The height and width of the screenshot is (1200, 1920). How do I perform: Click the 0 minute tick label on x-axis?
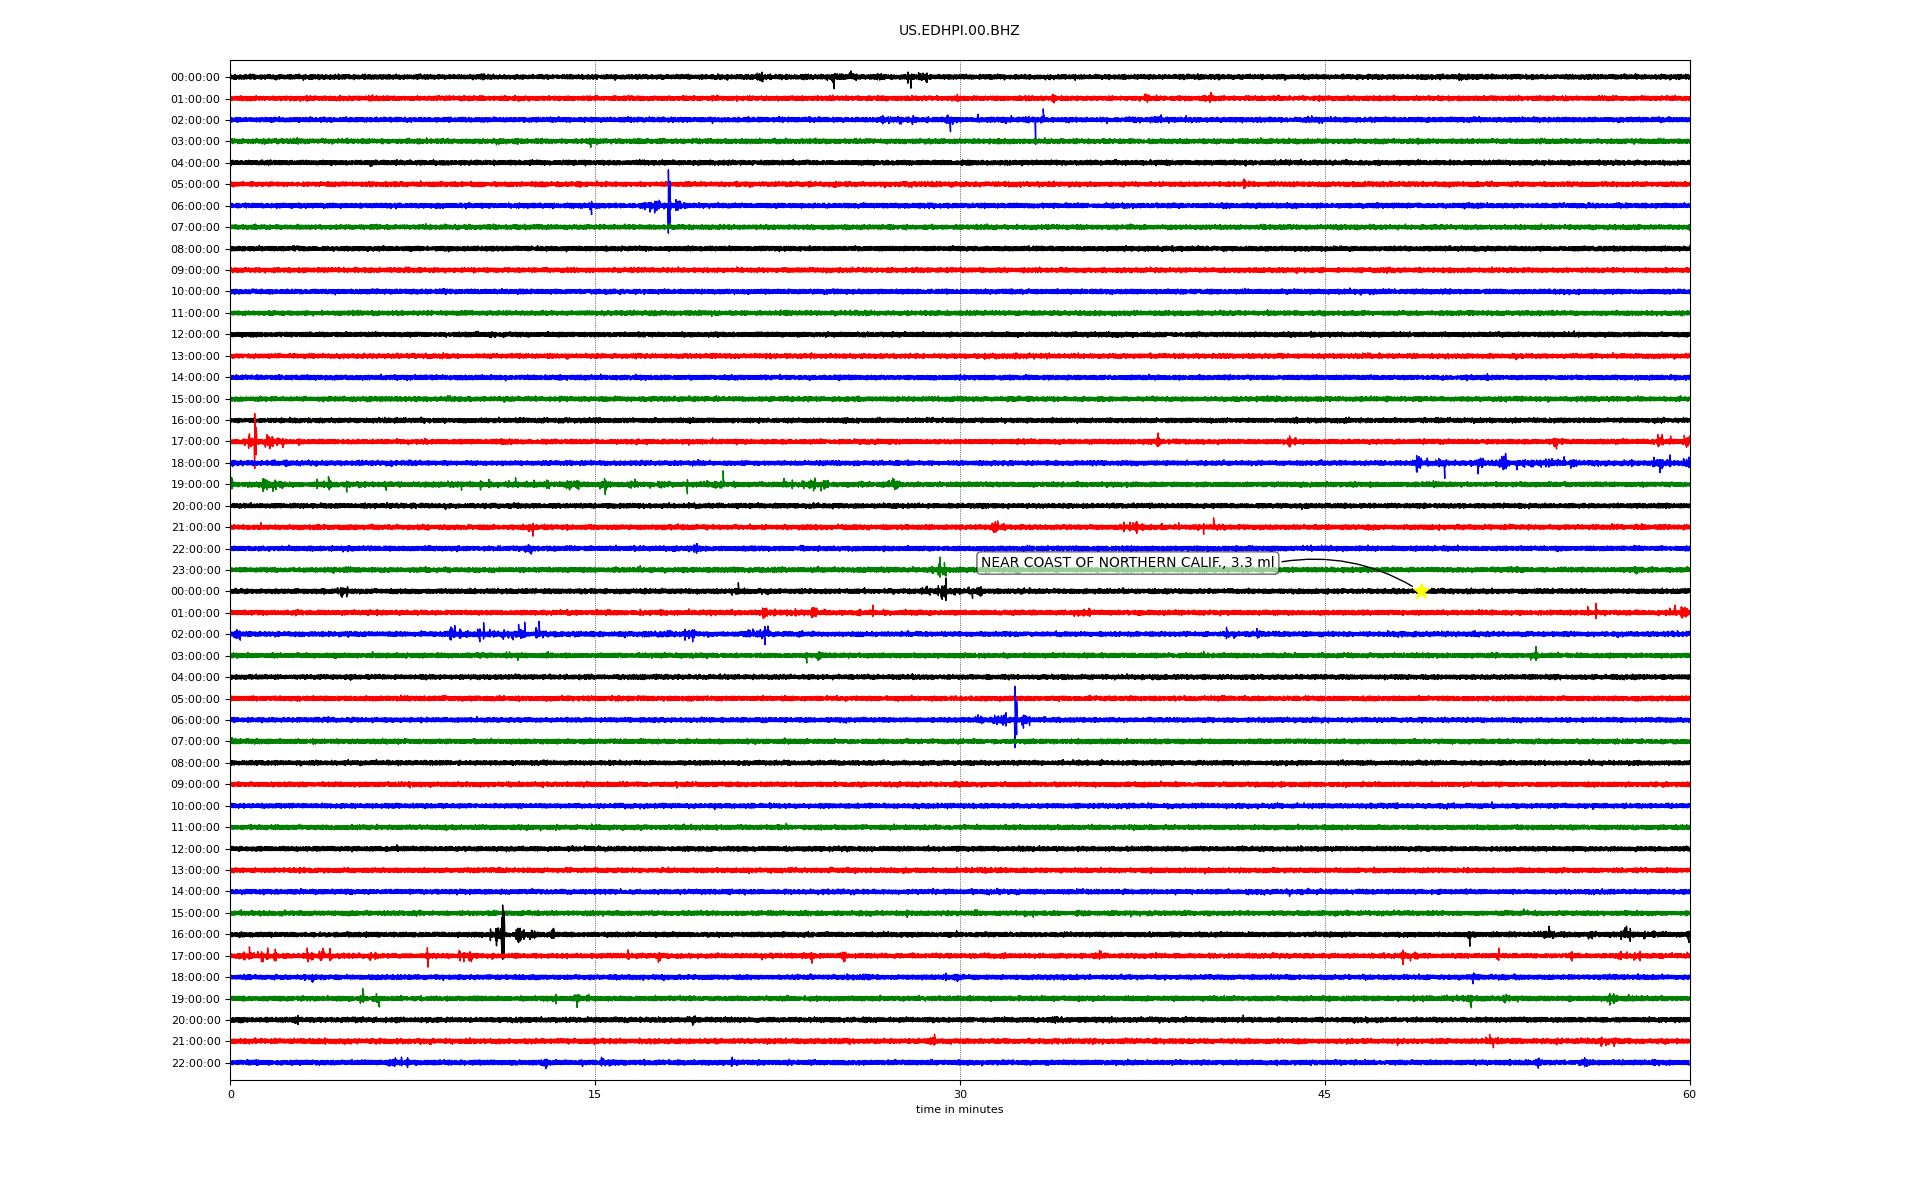231,1094
